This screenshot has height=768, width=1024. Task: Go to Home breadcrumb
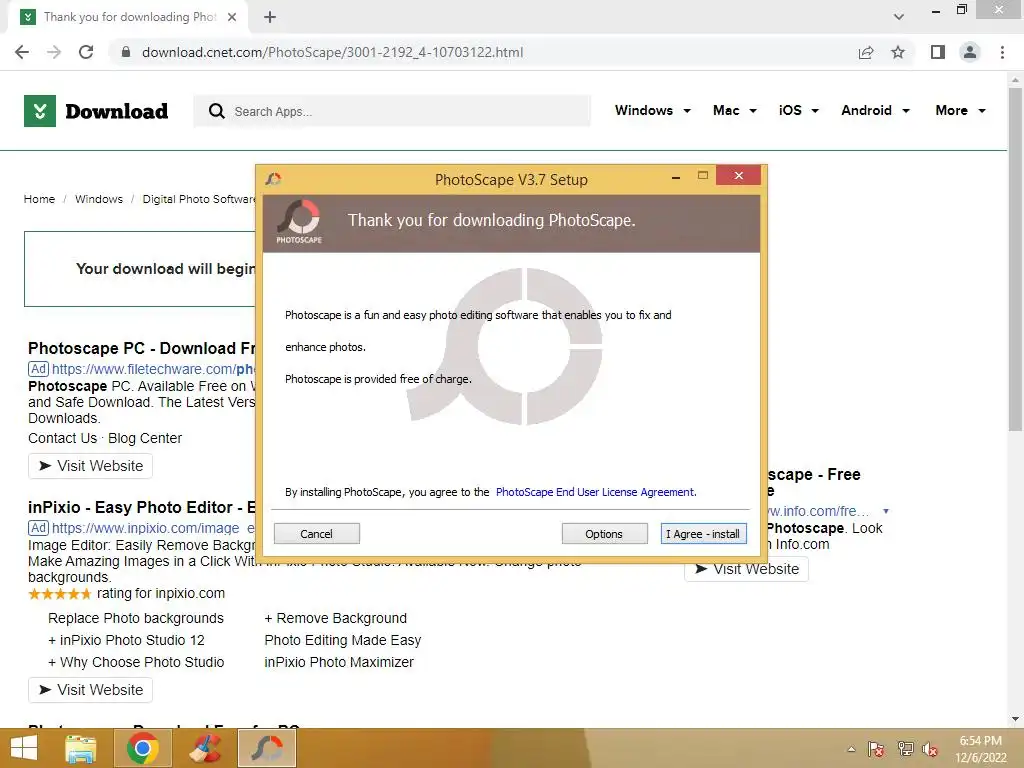pos(39,199)
